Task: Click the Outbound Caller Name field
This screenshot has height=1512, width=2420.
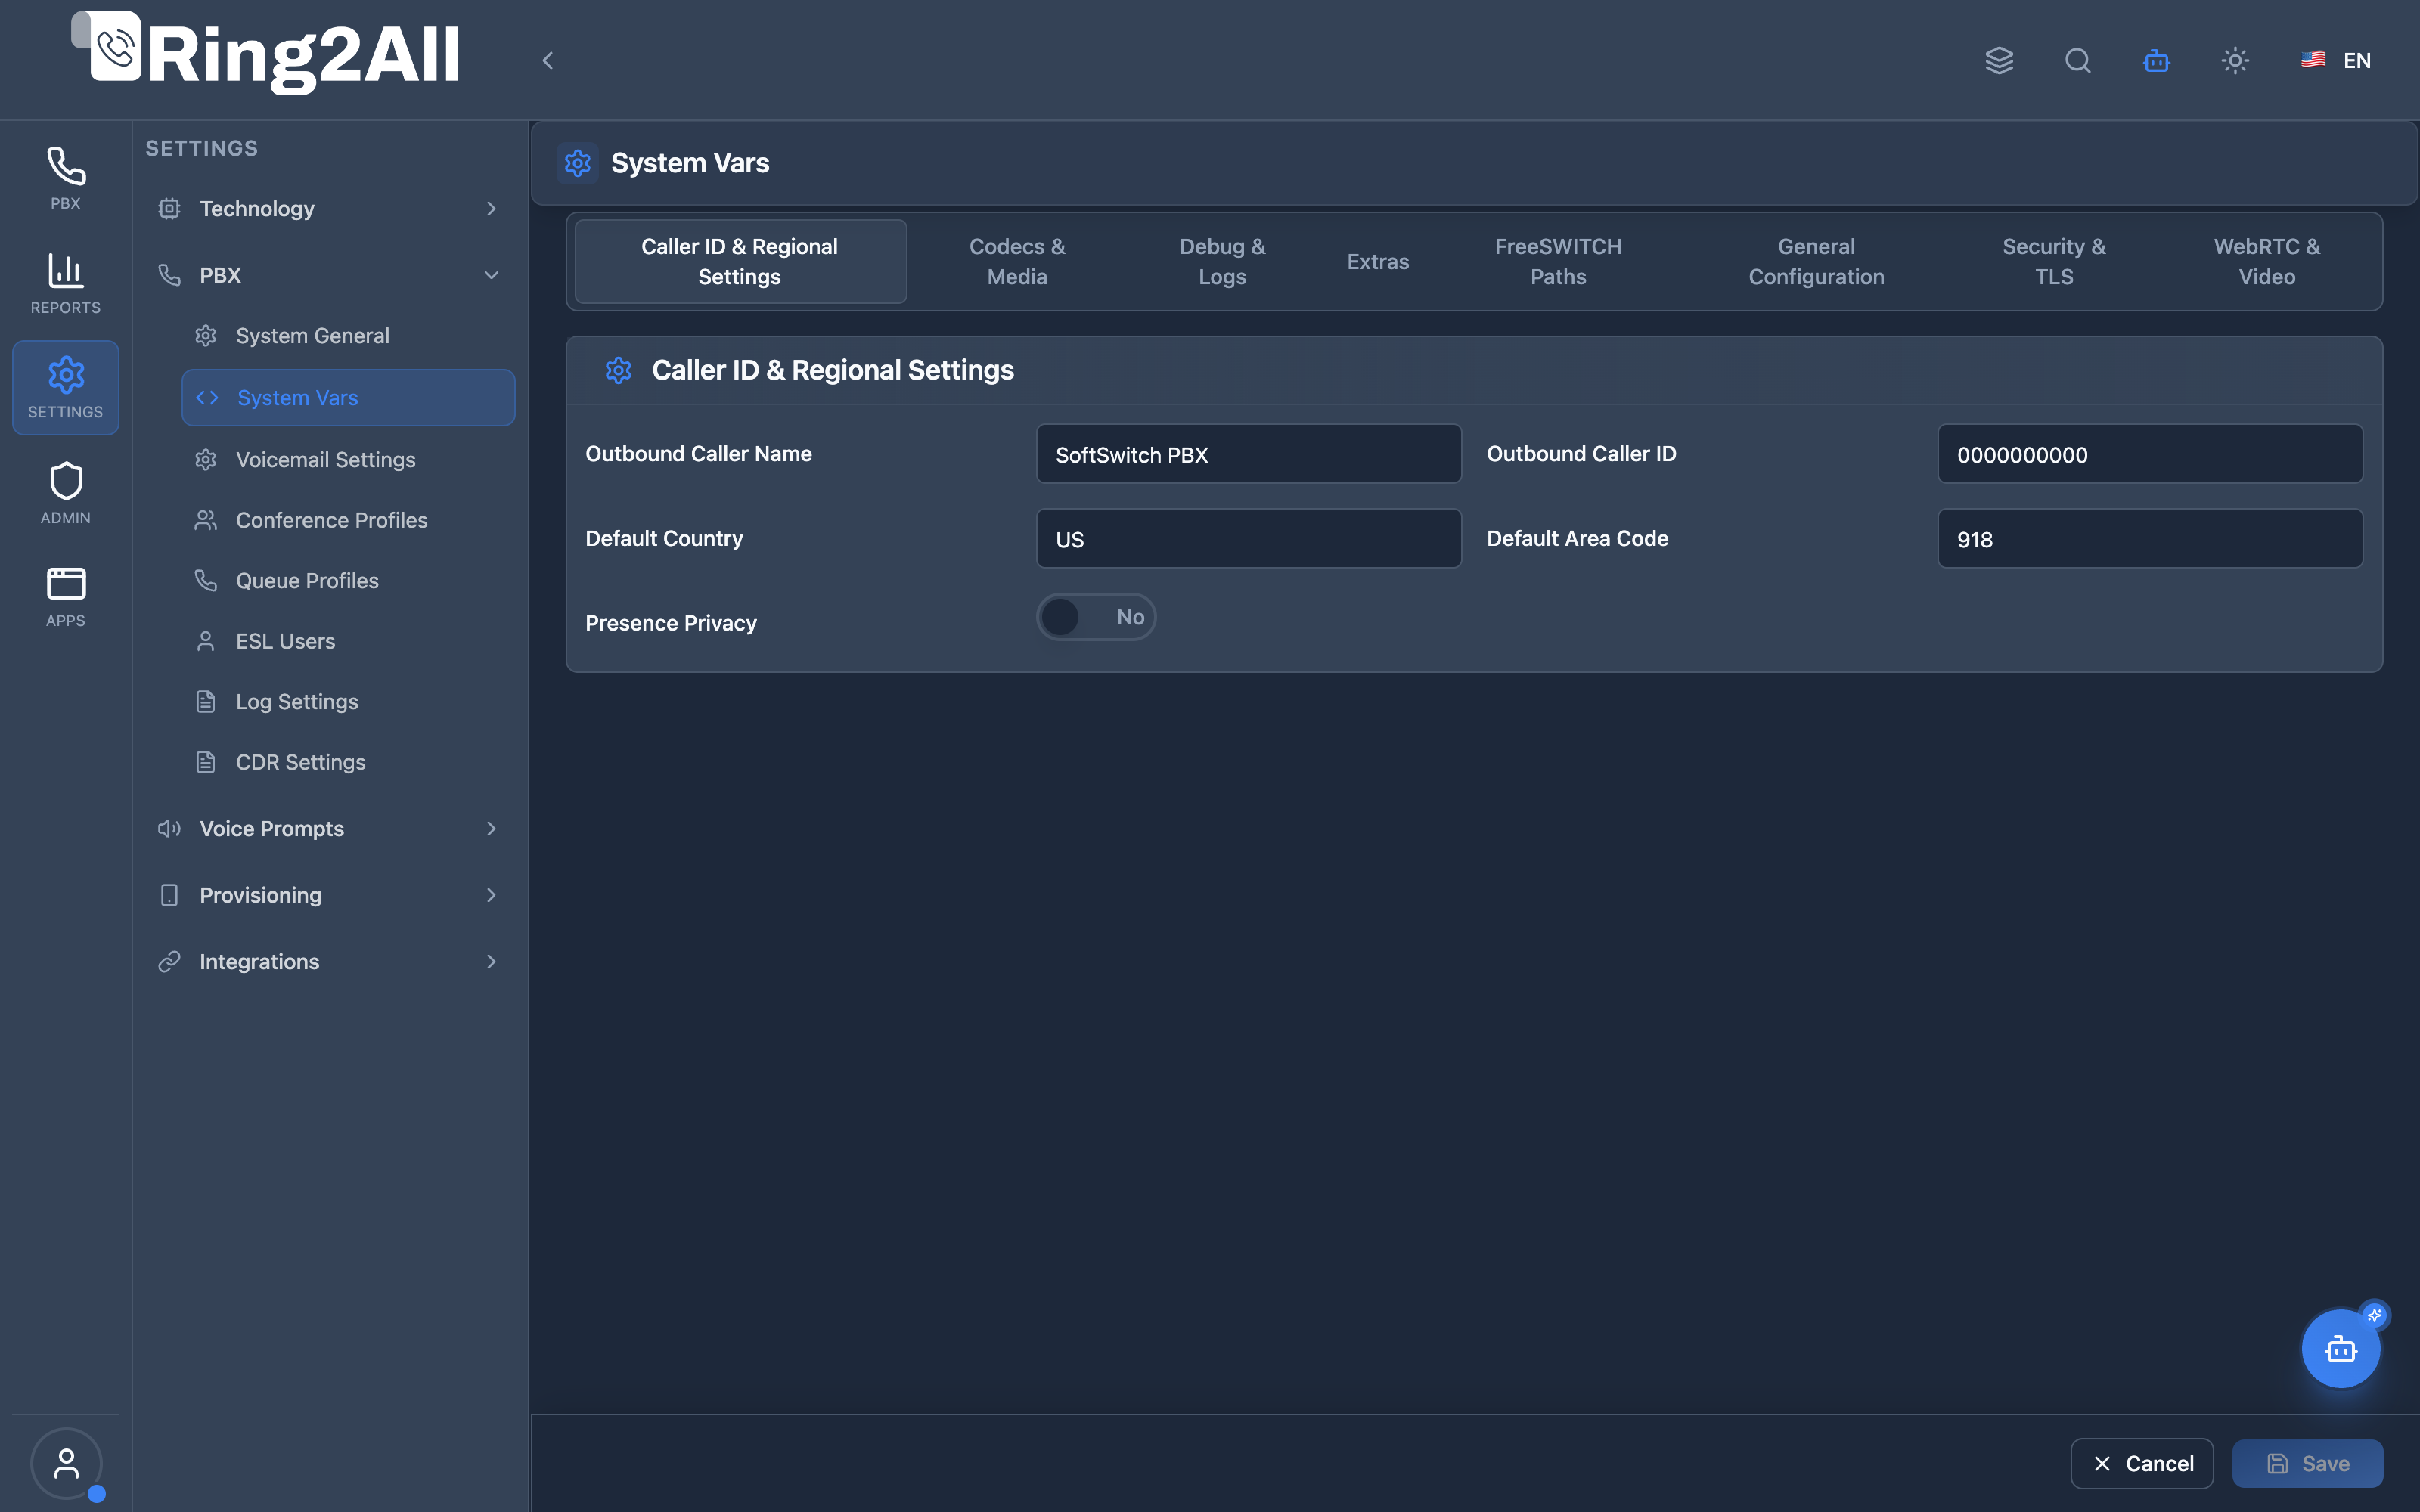Action: point(1249,454)
